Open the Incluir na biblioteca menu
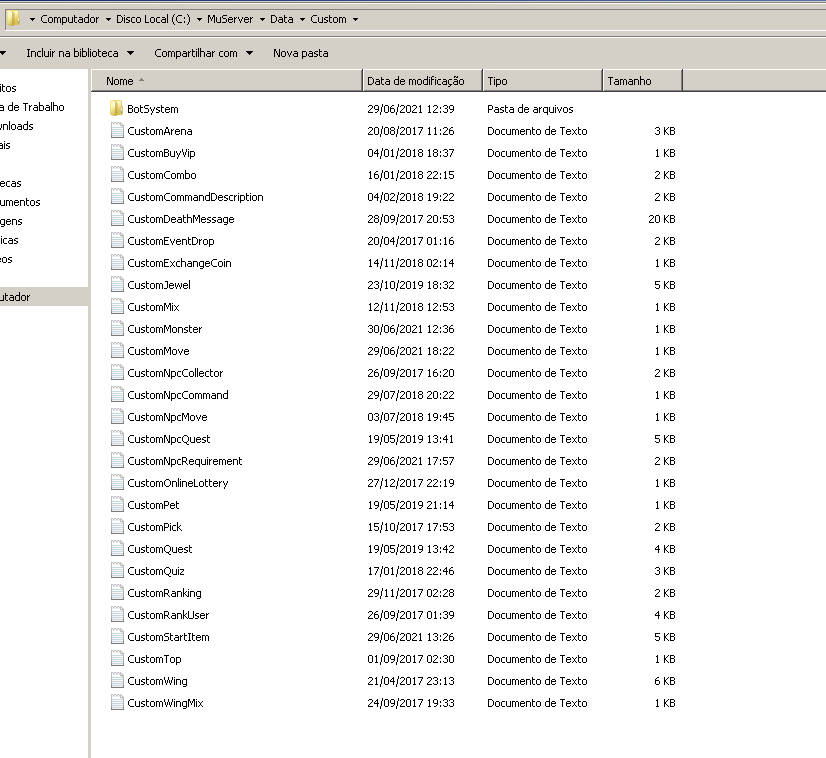Image resolution: width=826 pixels, height=758 pixels. click(80, 53)
